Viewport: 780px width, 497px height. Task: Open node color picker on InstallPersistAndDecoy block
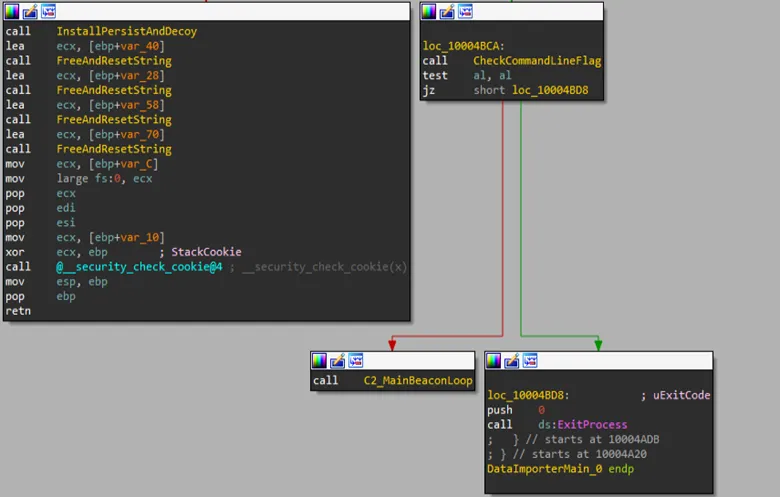point(12,11)
